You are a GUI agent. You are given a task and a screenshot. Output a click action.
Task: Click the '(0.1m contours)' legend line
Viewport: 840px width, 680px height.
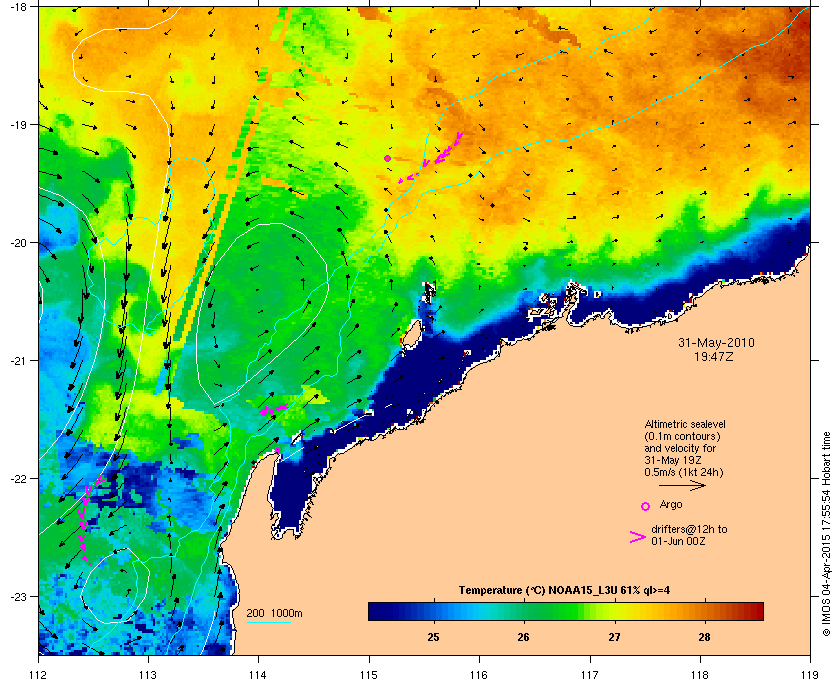tap(682, 436)
